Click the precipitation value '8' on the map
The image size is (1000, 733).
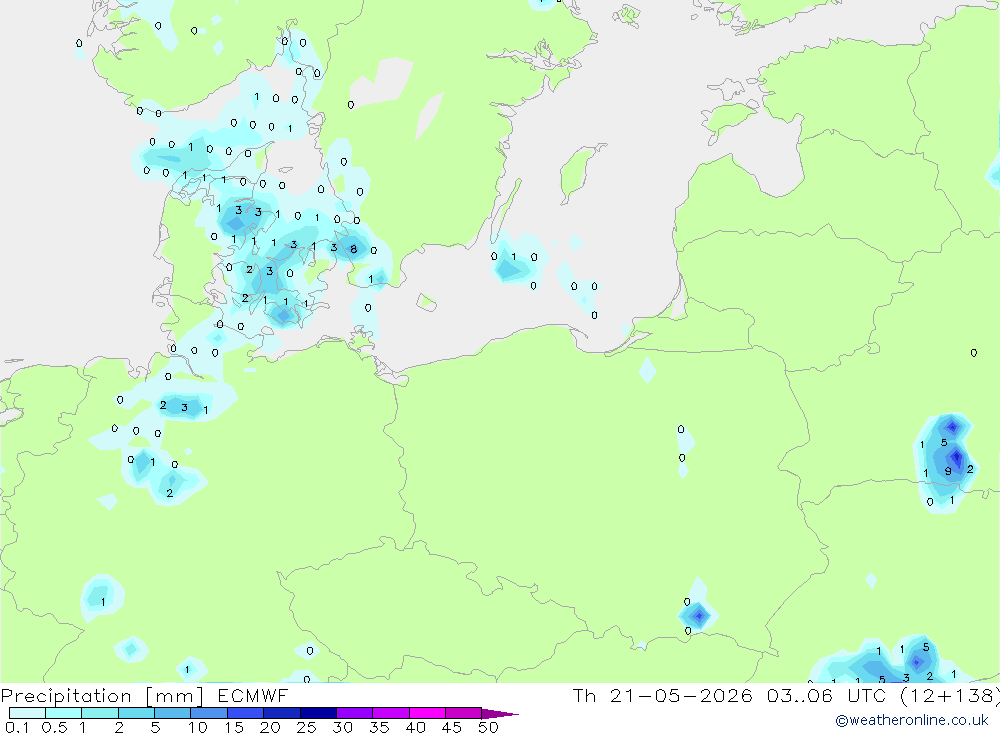[x=353, y=249]
